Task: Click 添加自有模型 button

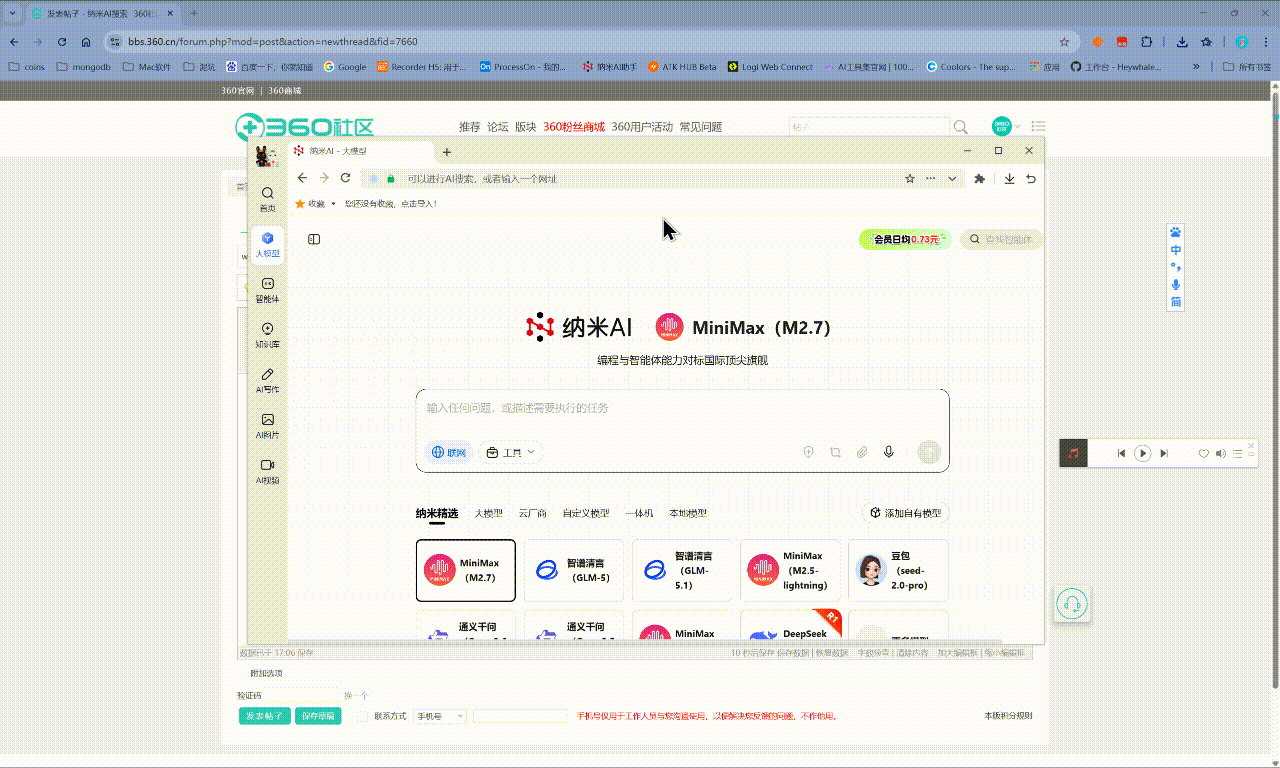Action: click(905, 512)
